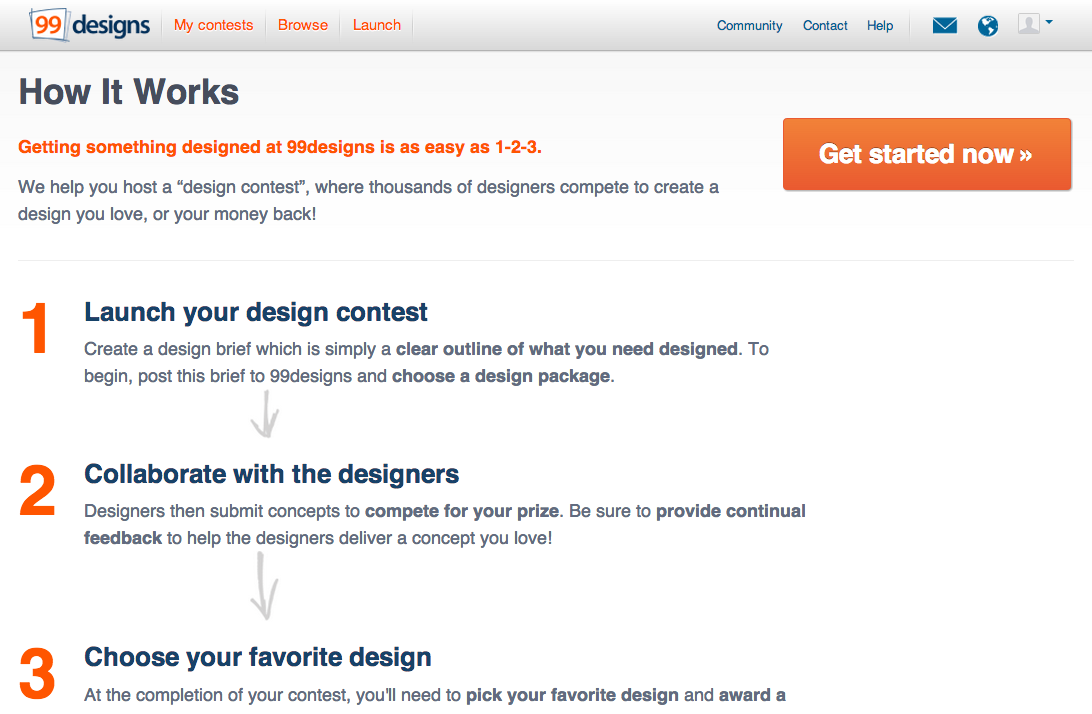
Task: Click the 99designs logo
Action: click(x=89, y=25)
